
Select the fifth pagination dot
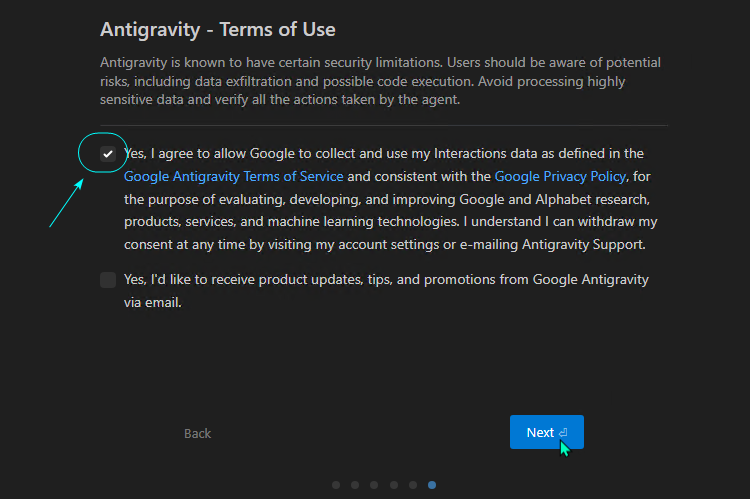point(413,485)
